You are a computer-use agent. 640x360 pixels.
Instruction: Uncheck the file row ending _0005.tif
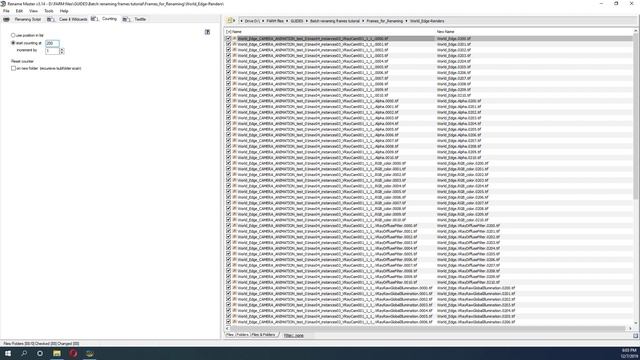click(229, 67)
